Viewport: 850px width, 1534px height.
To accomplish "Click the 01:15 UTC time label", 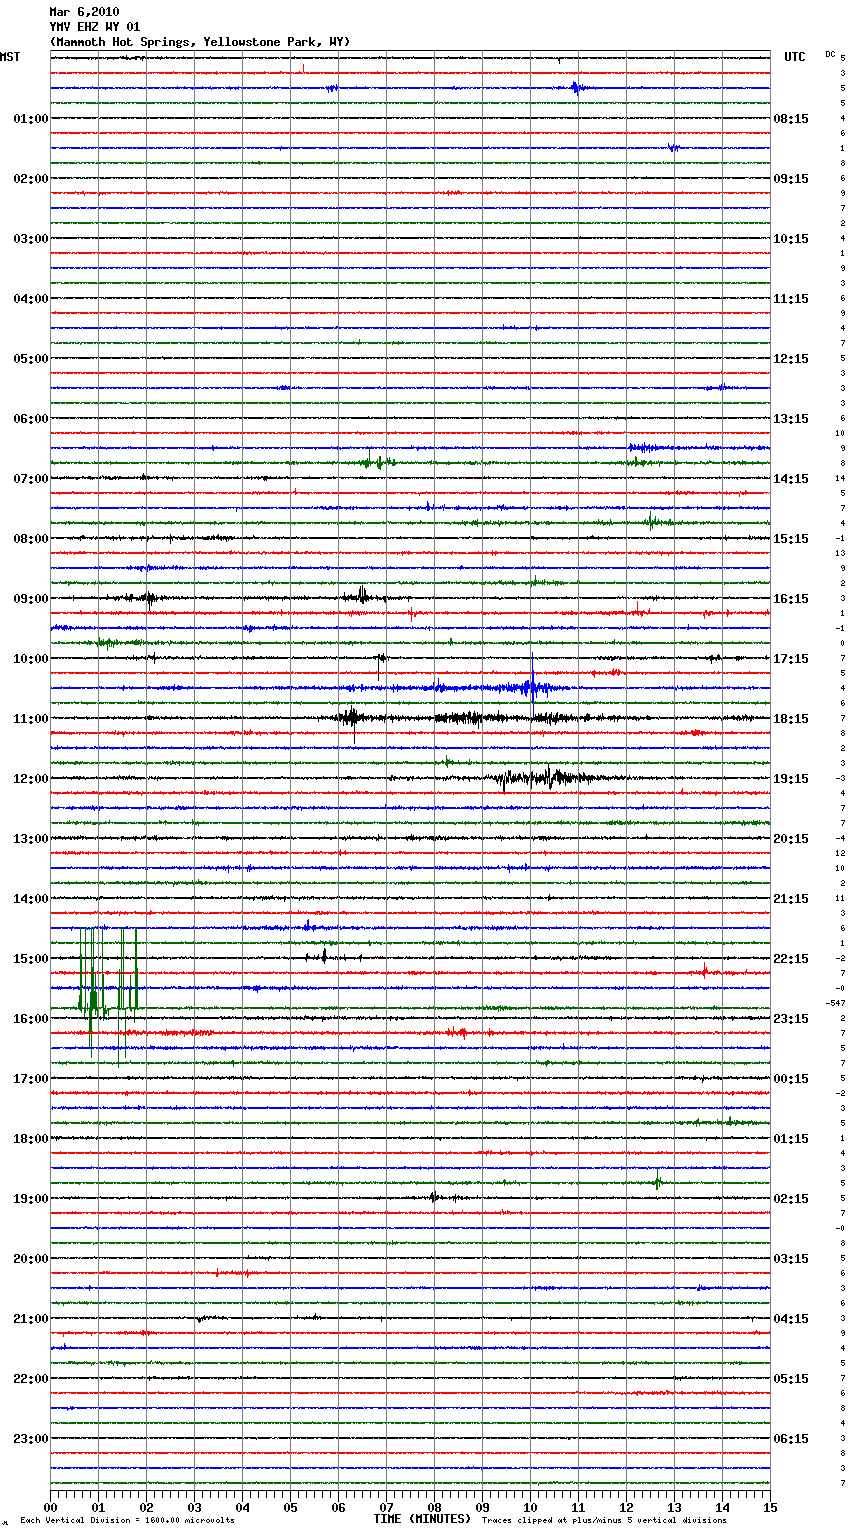I will [x=791, y=1139].
